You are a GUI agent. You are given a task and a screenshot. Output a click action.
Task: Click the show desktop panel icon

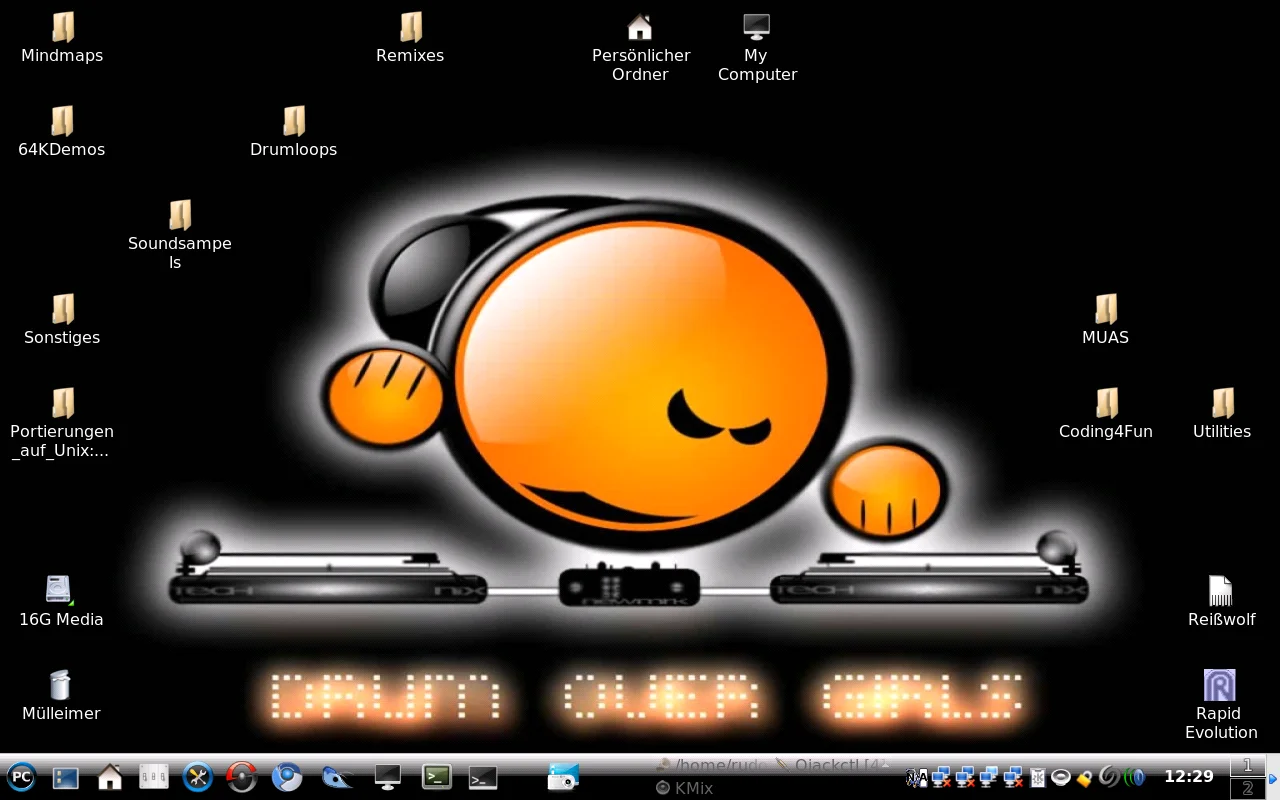tap(65, 777)
